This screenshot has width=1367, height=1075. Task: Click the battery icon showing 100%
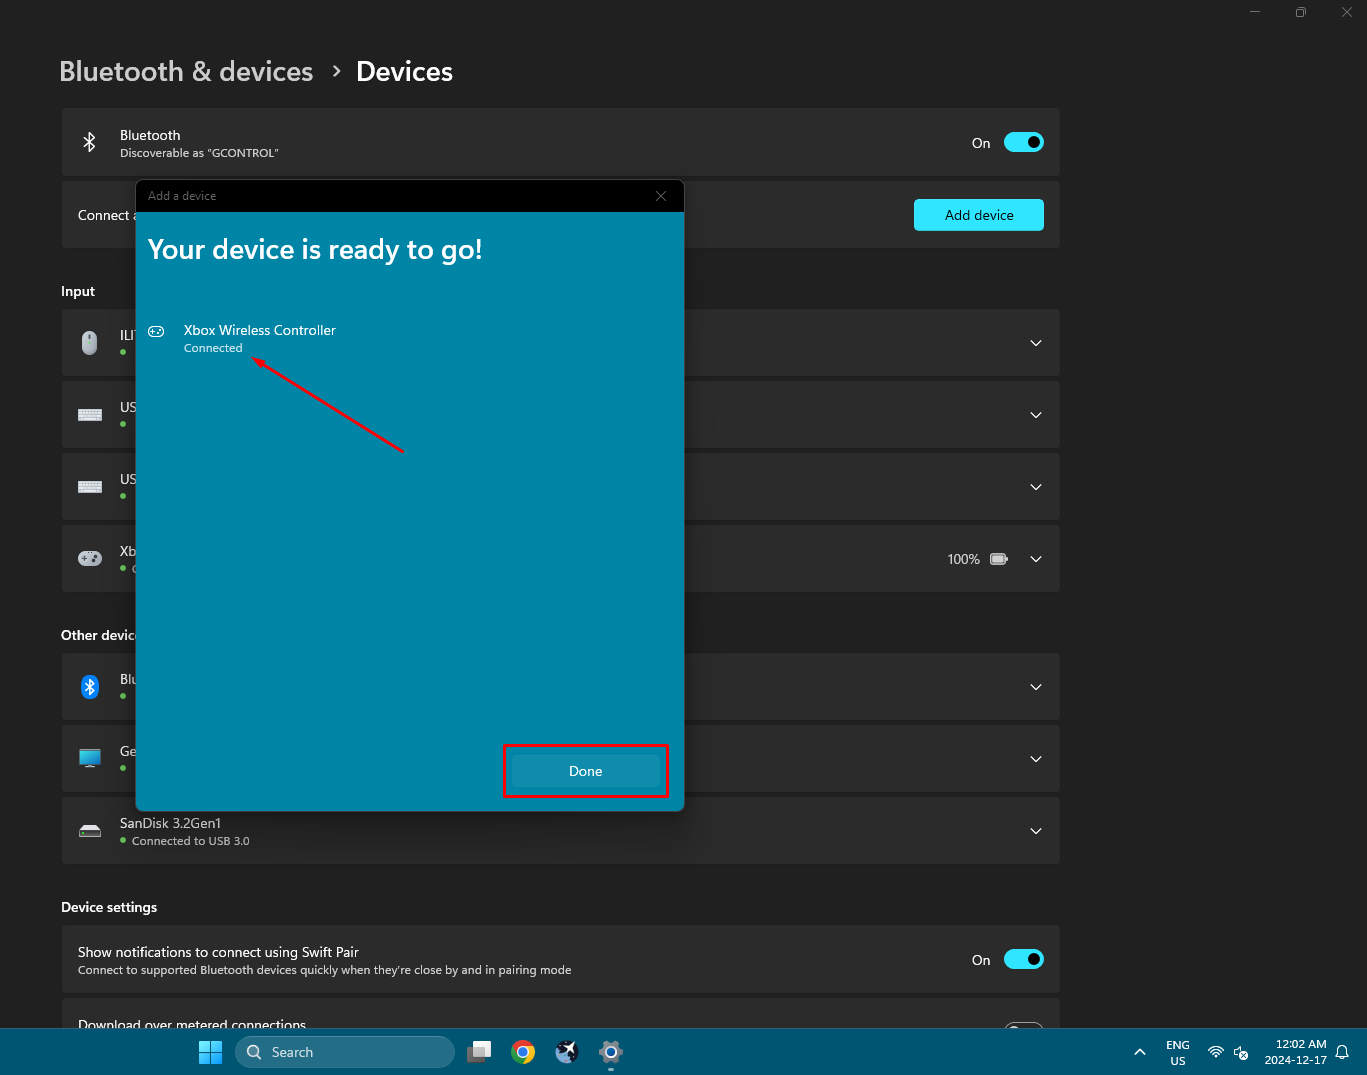(998, 559)
